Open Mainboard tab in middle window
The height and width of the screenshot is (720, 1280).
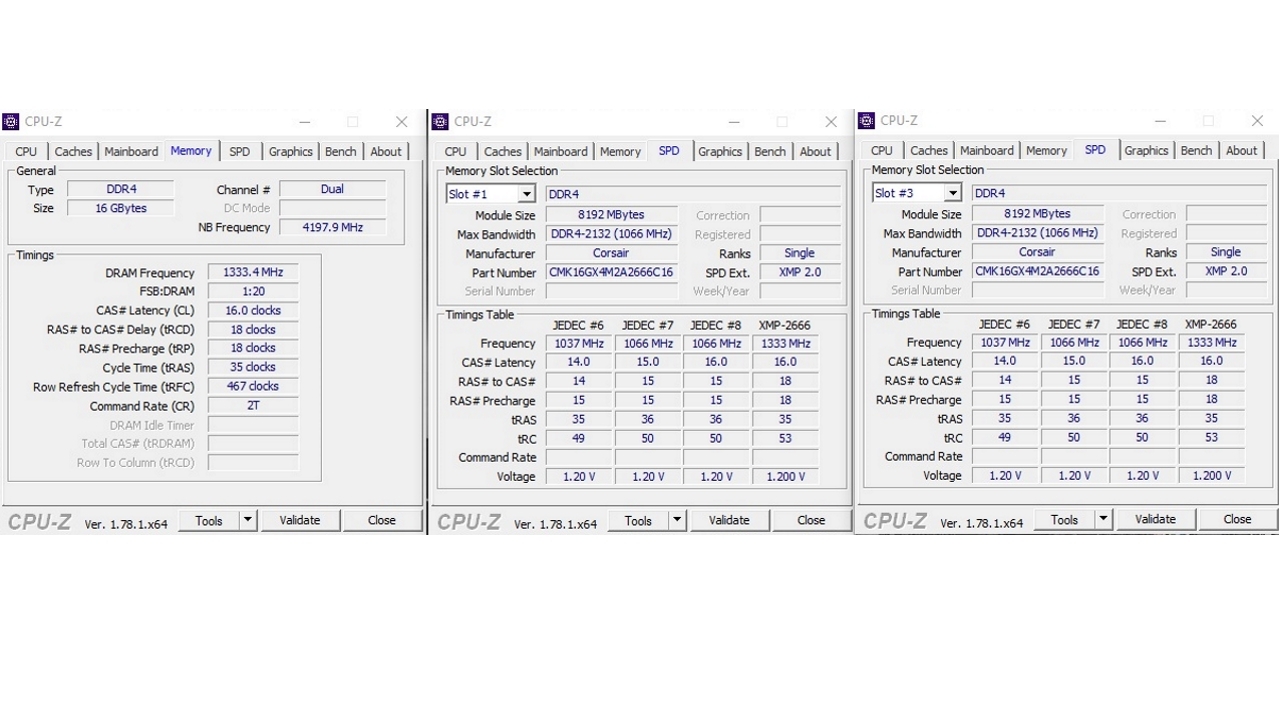[x=561, y=152]
